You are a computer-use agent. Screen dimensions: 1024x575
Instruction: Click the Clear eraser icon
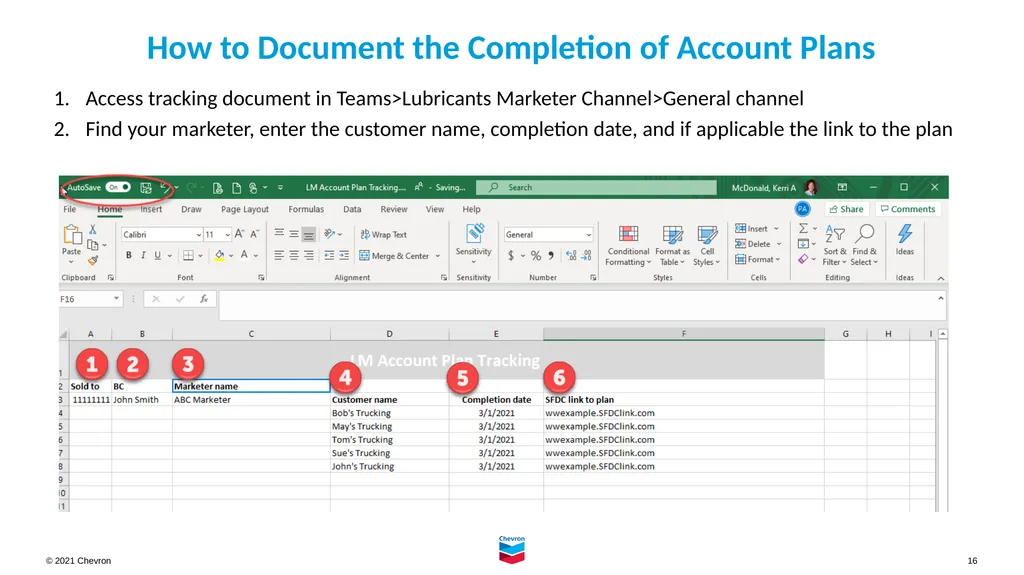(x=803, y=259)
